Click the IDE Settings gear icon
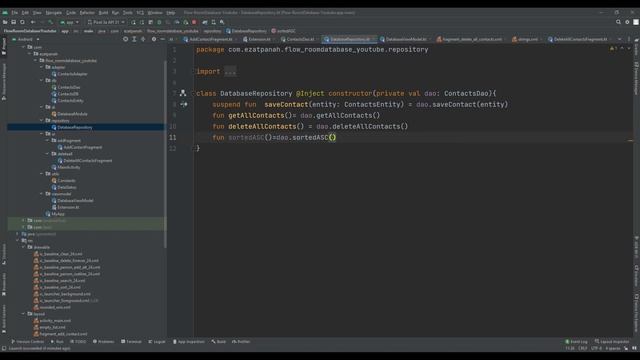This screenshot has width=640, height=360. (x=627, y=22)
